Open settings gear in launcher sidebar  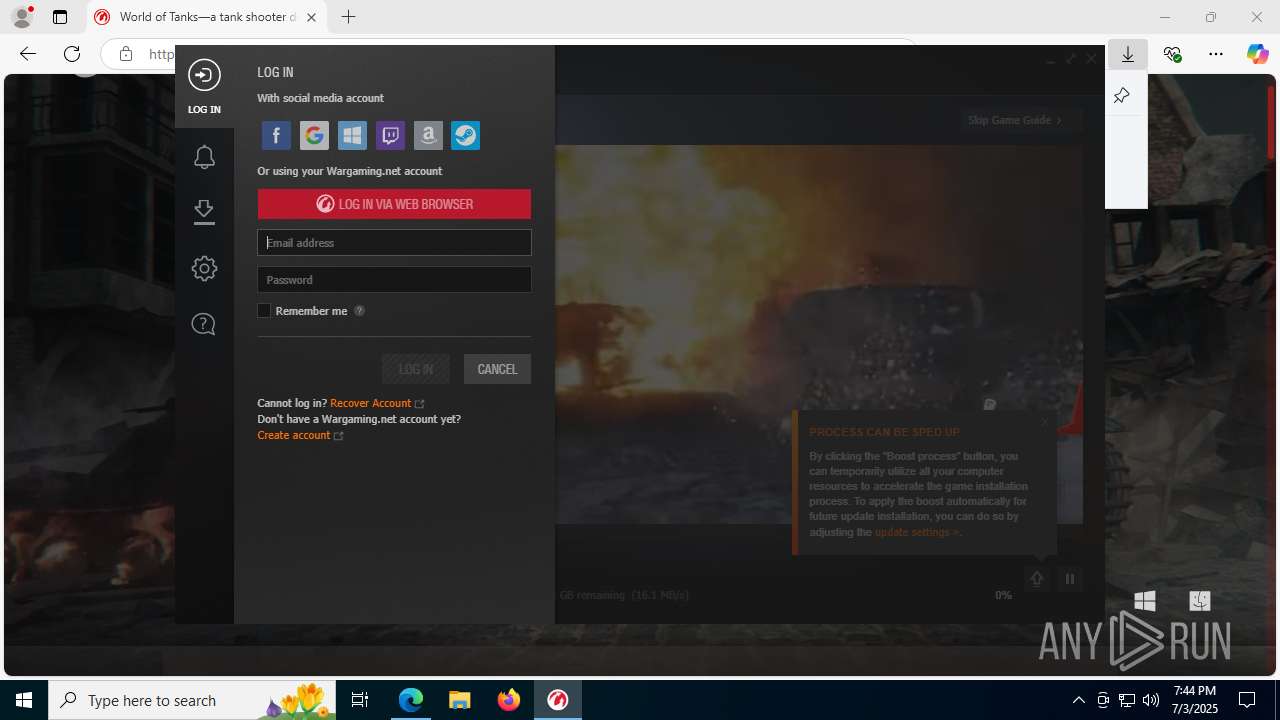[x=204, y=268]
